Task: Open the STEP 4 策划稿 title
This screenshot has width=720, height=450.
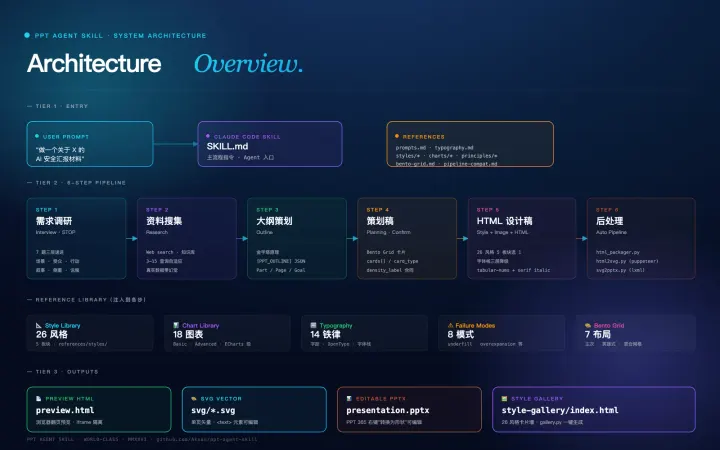Action: pos(380,221)
